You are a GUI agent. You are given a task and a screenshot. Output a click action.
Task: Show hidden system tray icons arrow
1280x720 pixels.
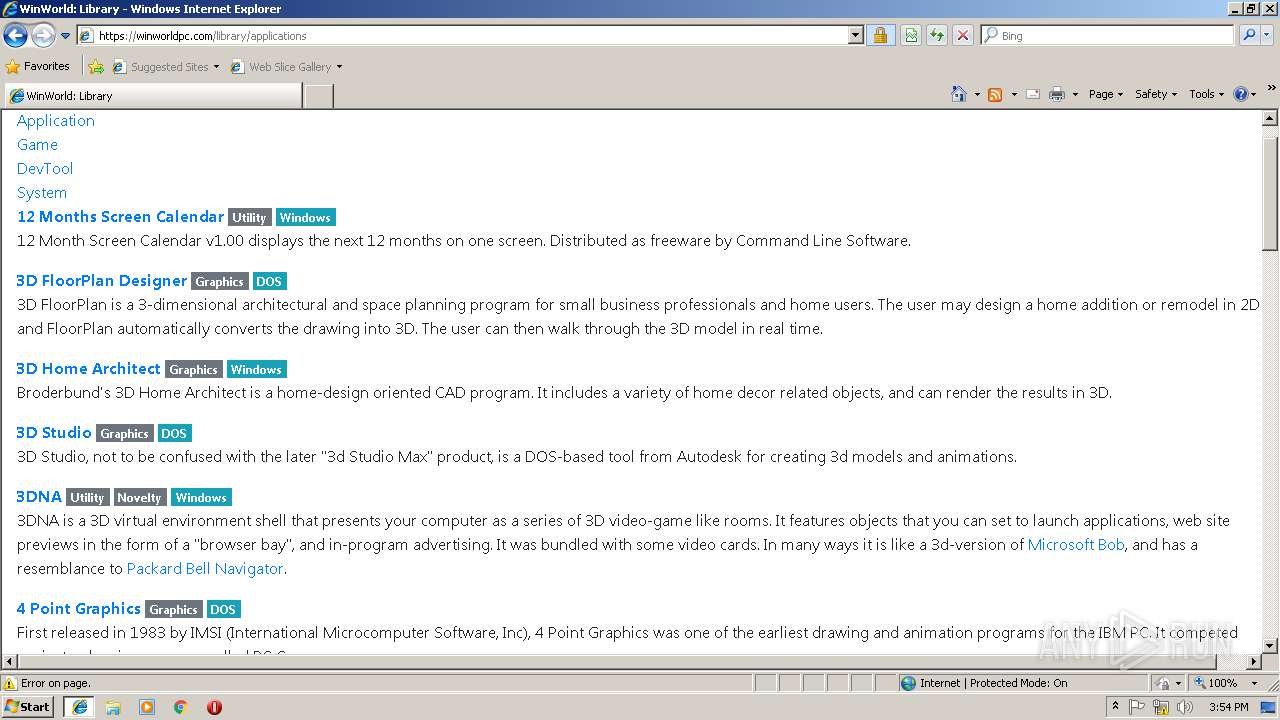(x=1115, y=707)
